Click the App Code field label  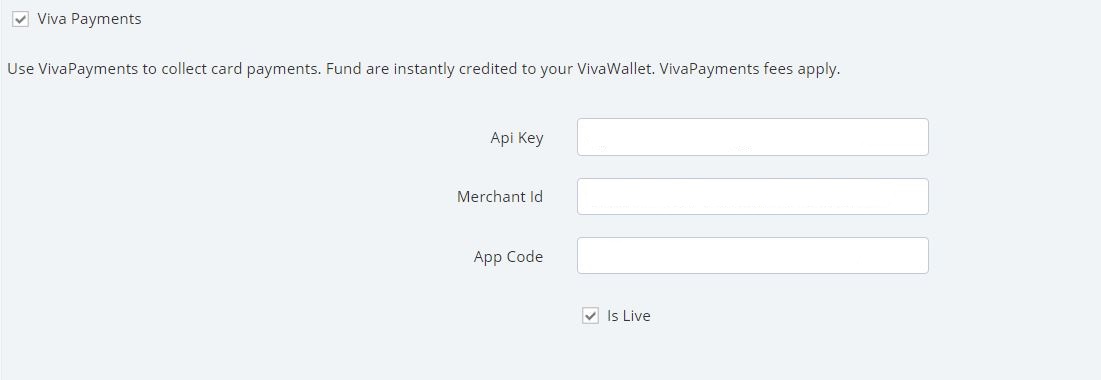[508, 256]
